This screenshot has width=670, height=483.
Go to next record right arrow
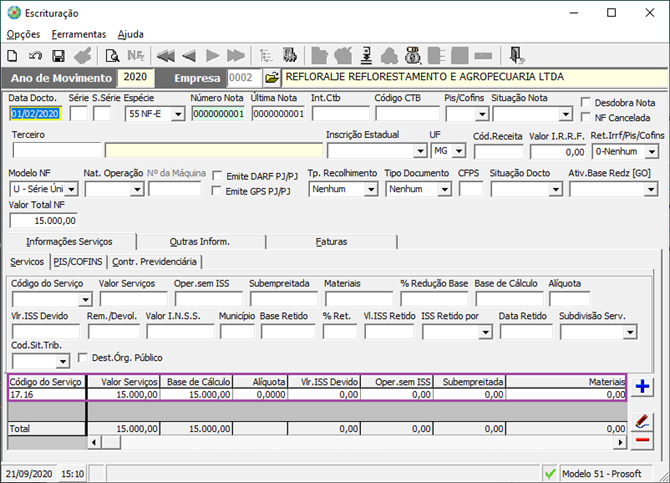coord(212,56)
